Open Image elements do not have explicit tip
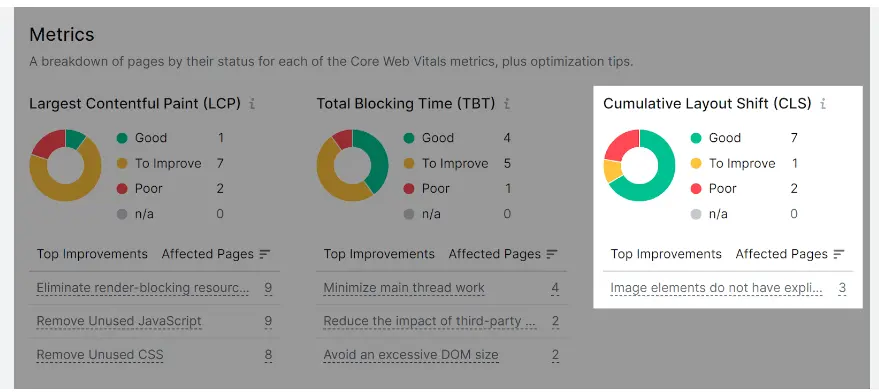The width and height of the screenshot is (879, 392). 716,288
